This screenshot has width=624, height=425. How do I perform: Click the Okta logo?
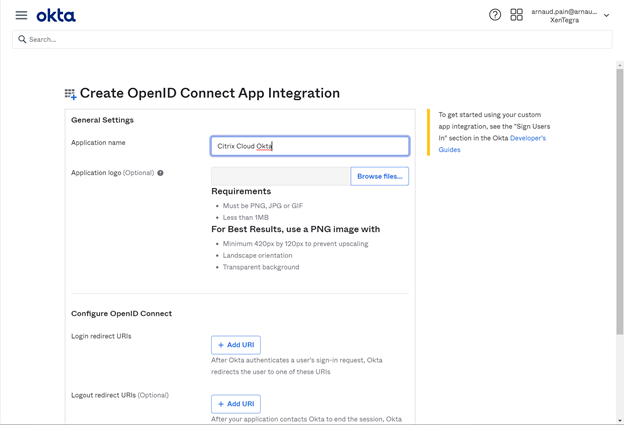[x=56, y=15]
